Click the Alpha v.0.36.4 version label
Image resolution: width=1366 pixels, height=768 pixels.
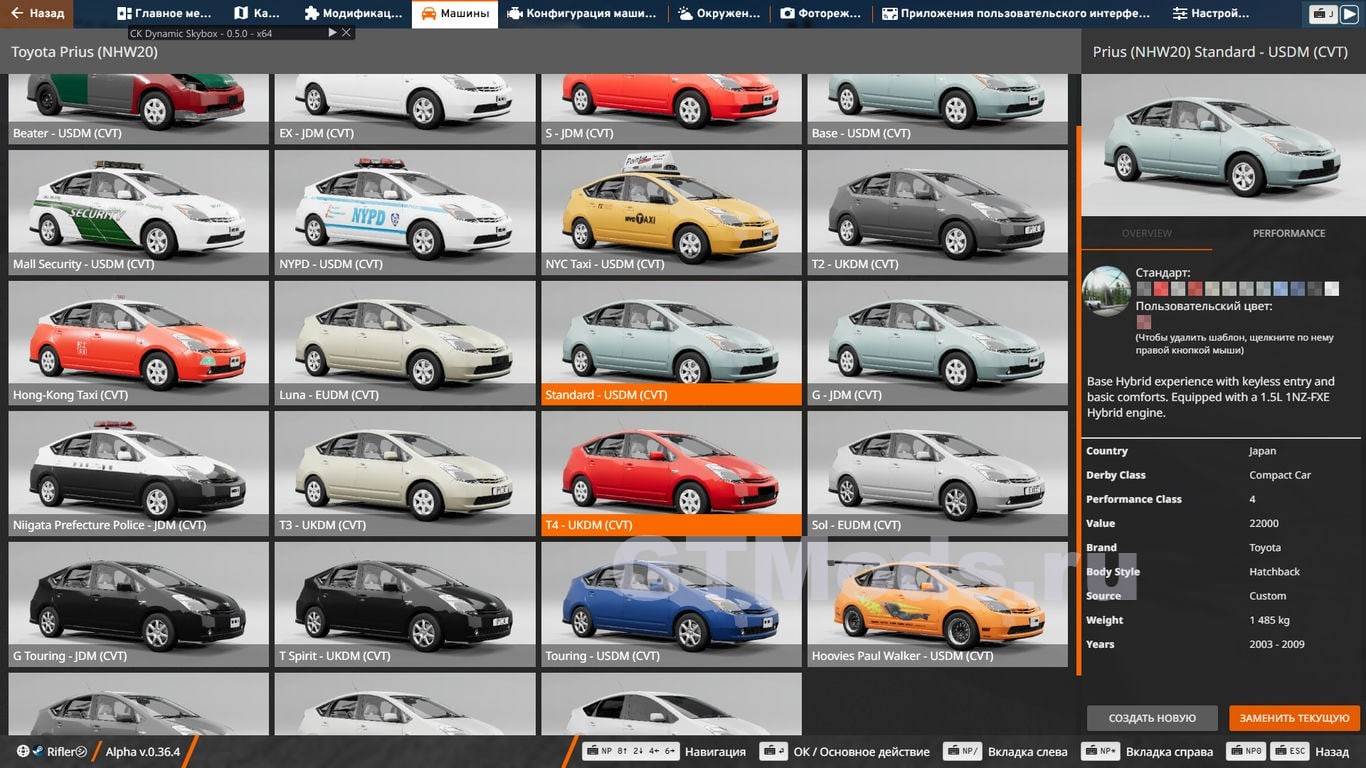pyautogui.click(x=143, y=752)
